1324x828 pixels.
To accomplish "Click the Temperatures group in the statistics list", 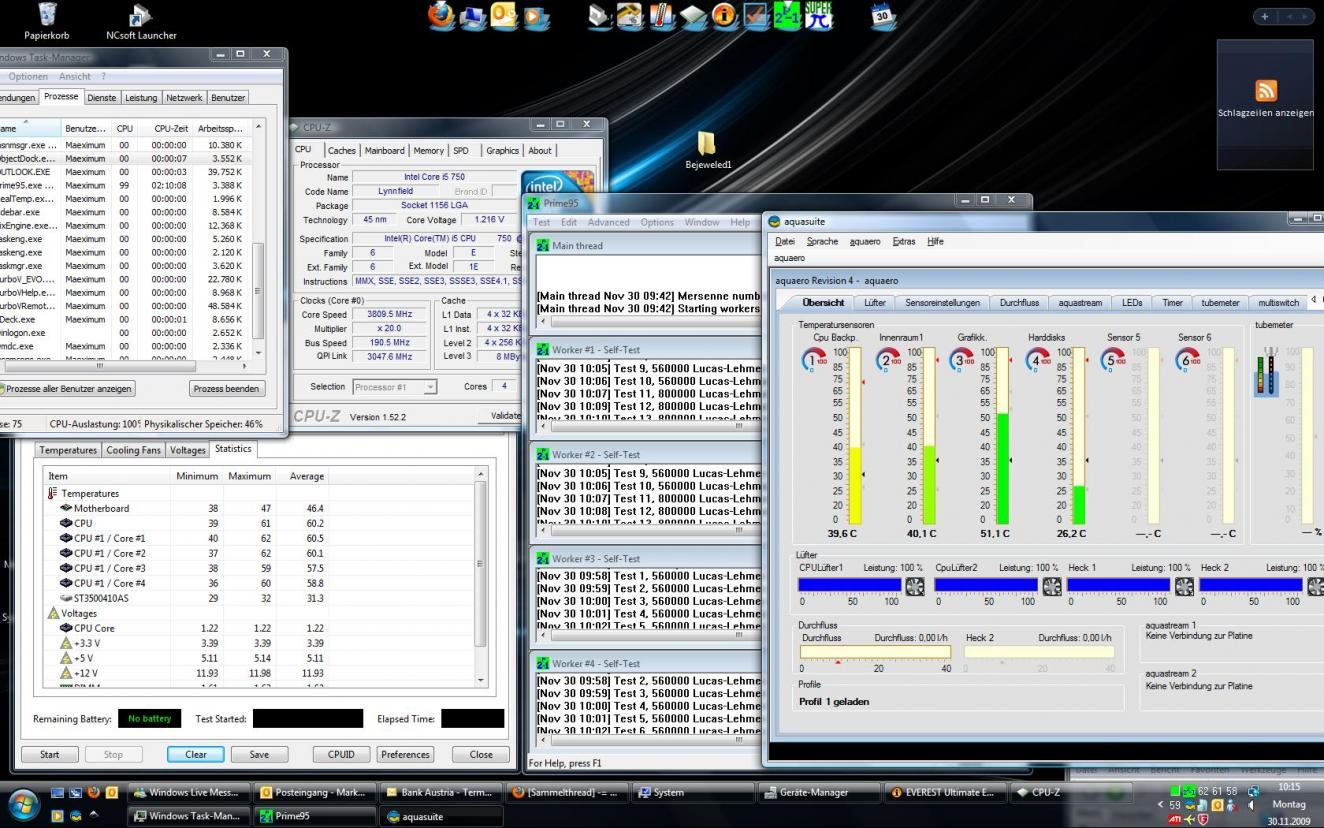I will [x=90, y=493].
